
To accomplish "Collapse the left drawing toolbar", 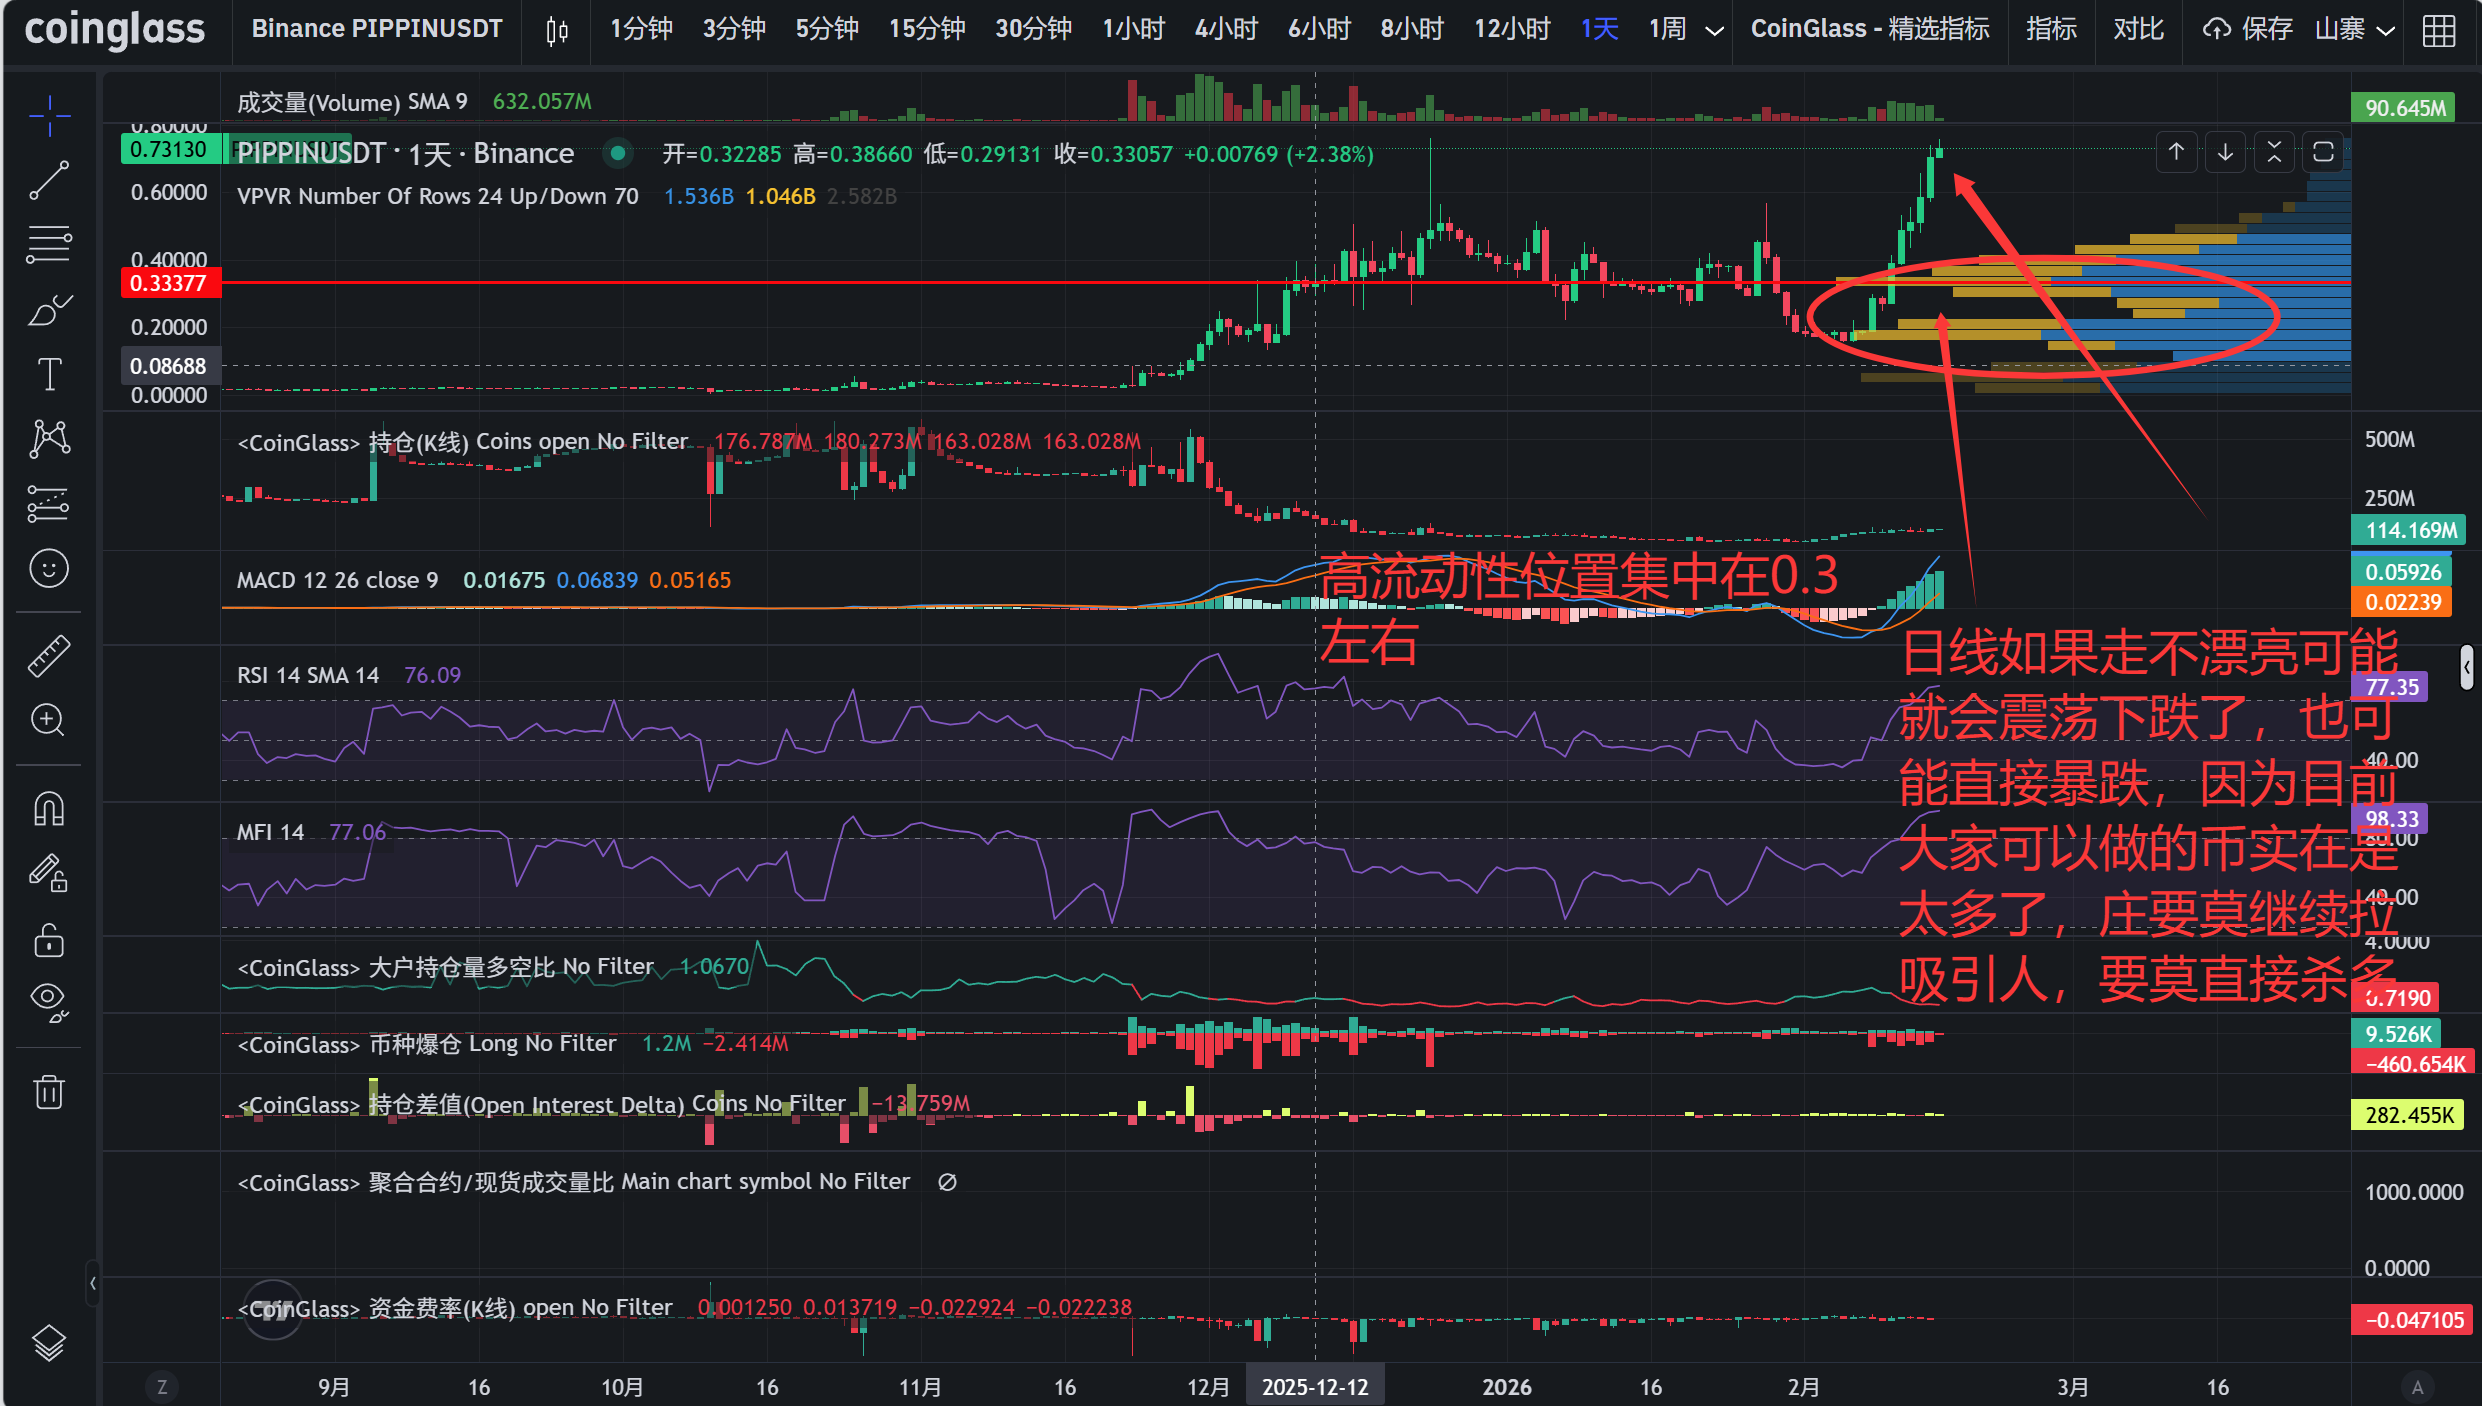I will point(92,1283).
